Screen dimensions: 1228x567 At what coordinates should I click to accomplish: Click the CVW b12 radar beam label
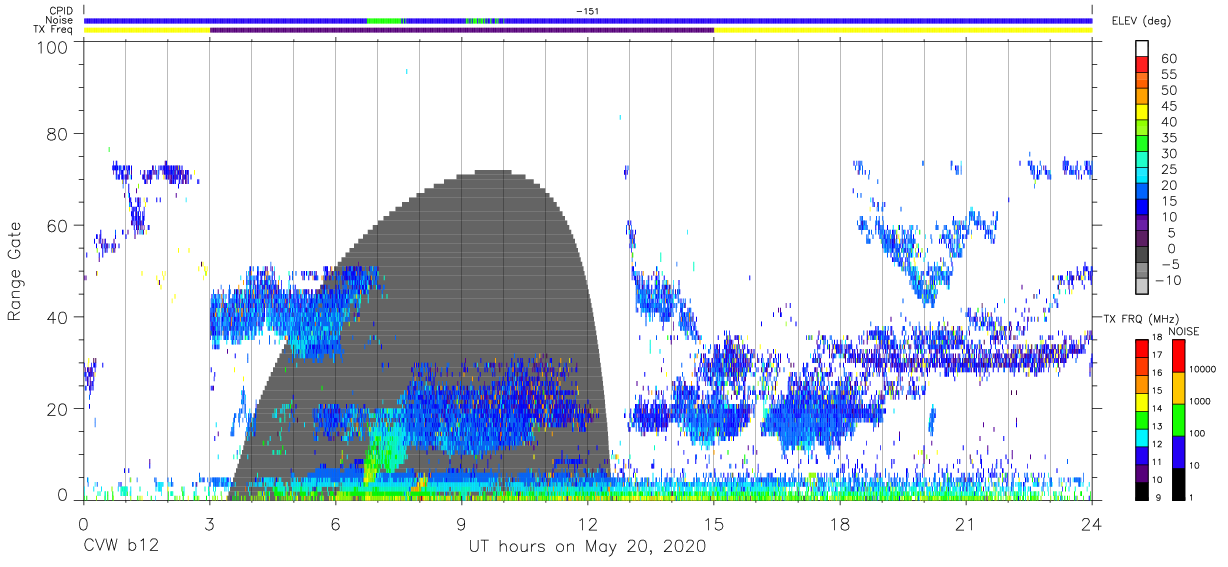point(120,547)
